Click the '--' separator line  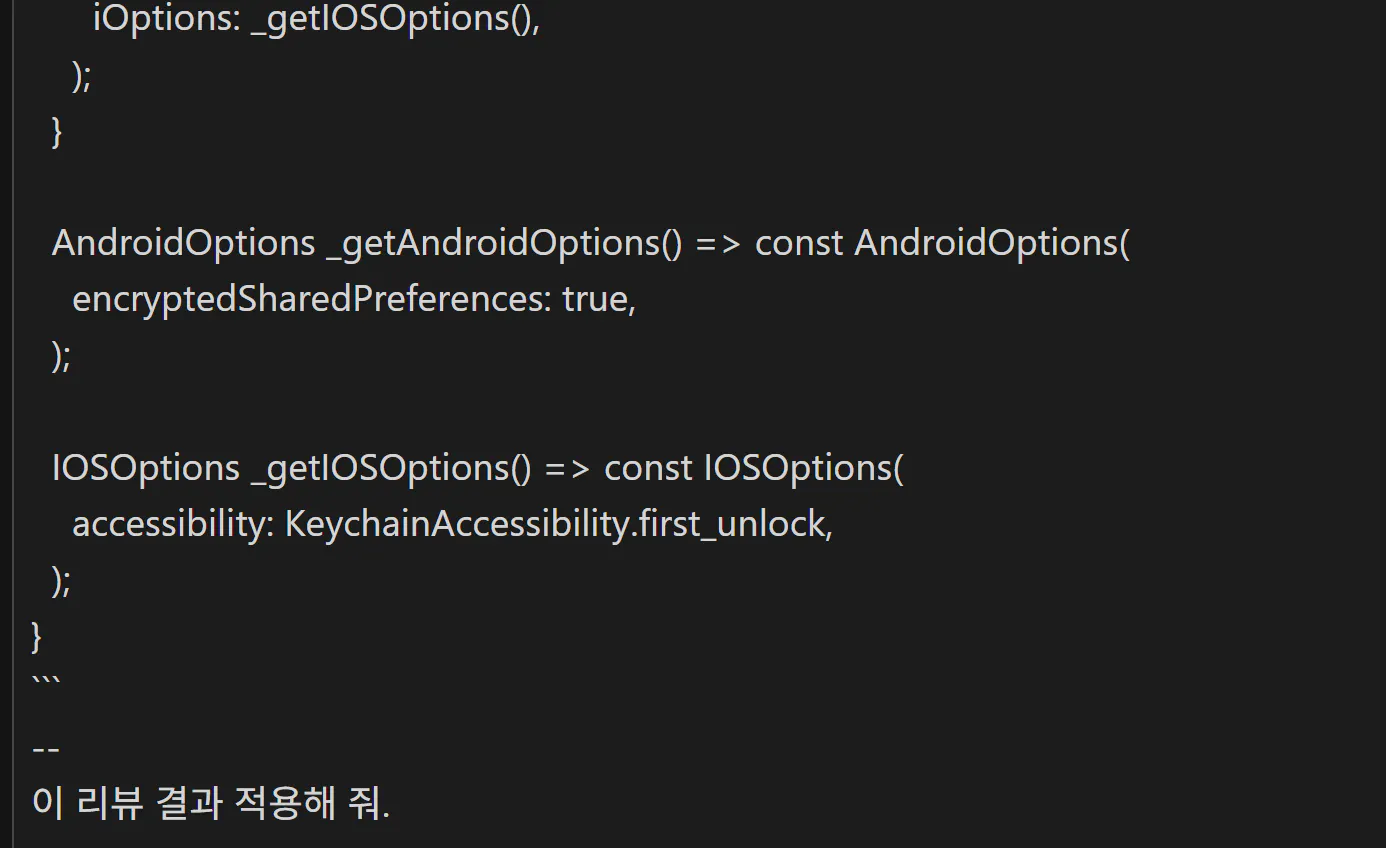[46, 747]
